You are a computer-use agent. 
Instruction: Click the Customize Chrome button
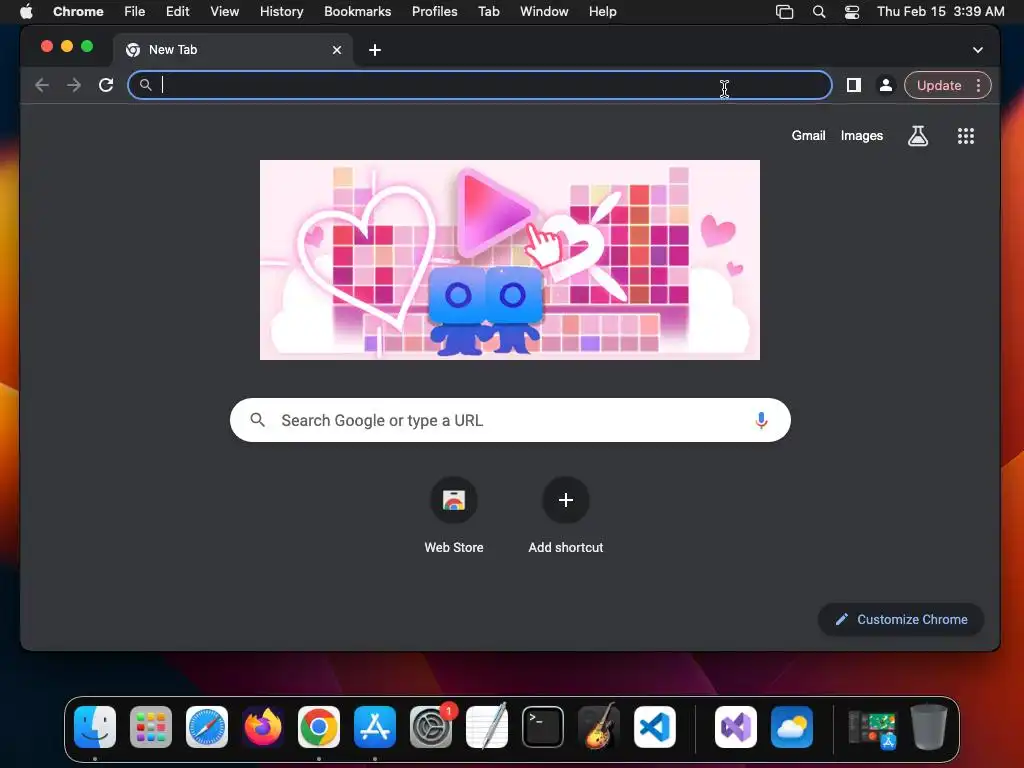tap(901, 620)
